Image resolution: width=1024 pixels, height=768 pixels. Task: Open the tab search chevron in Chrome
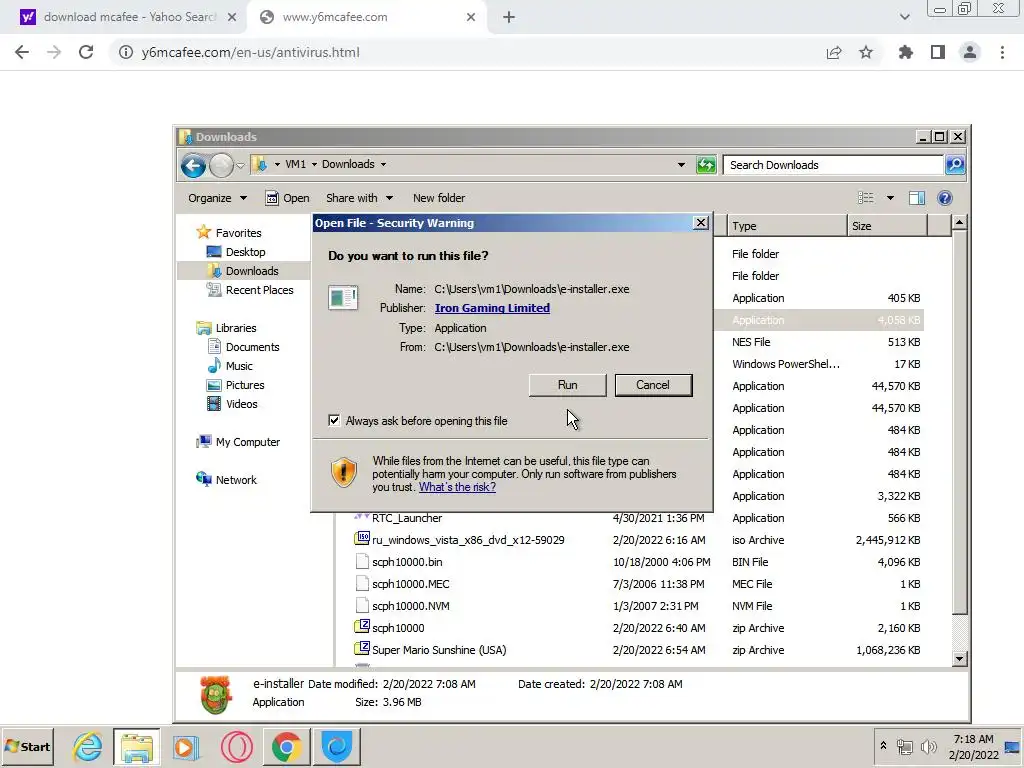pos(904,17)
